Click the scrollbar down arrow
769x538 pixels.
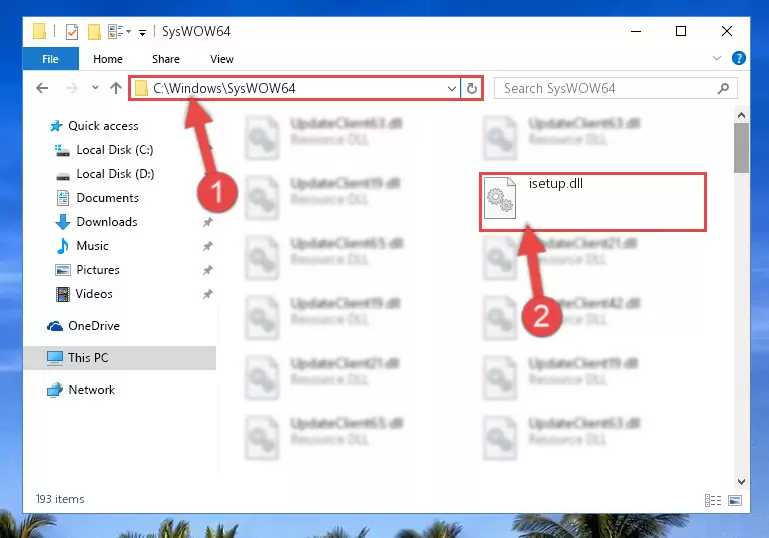click(741, 482)
